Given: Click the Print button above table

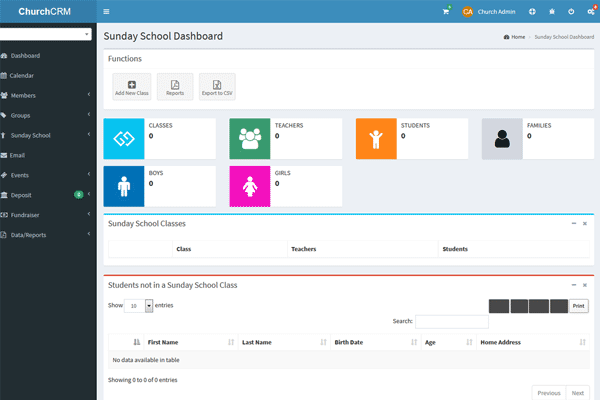Looking at the screenshot, I should 579,306.
